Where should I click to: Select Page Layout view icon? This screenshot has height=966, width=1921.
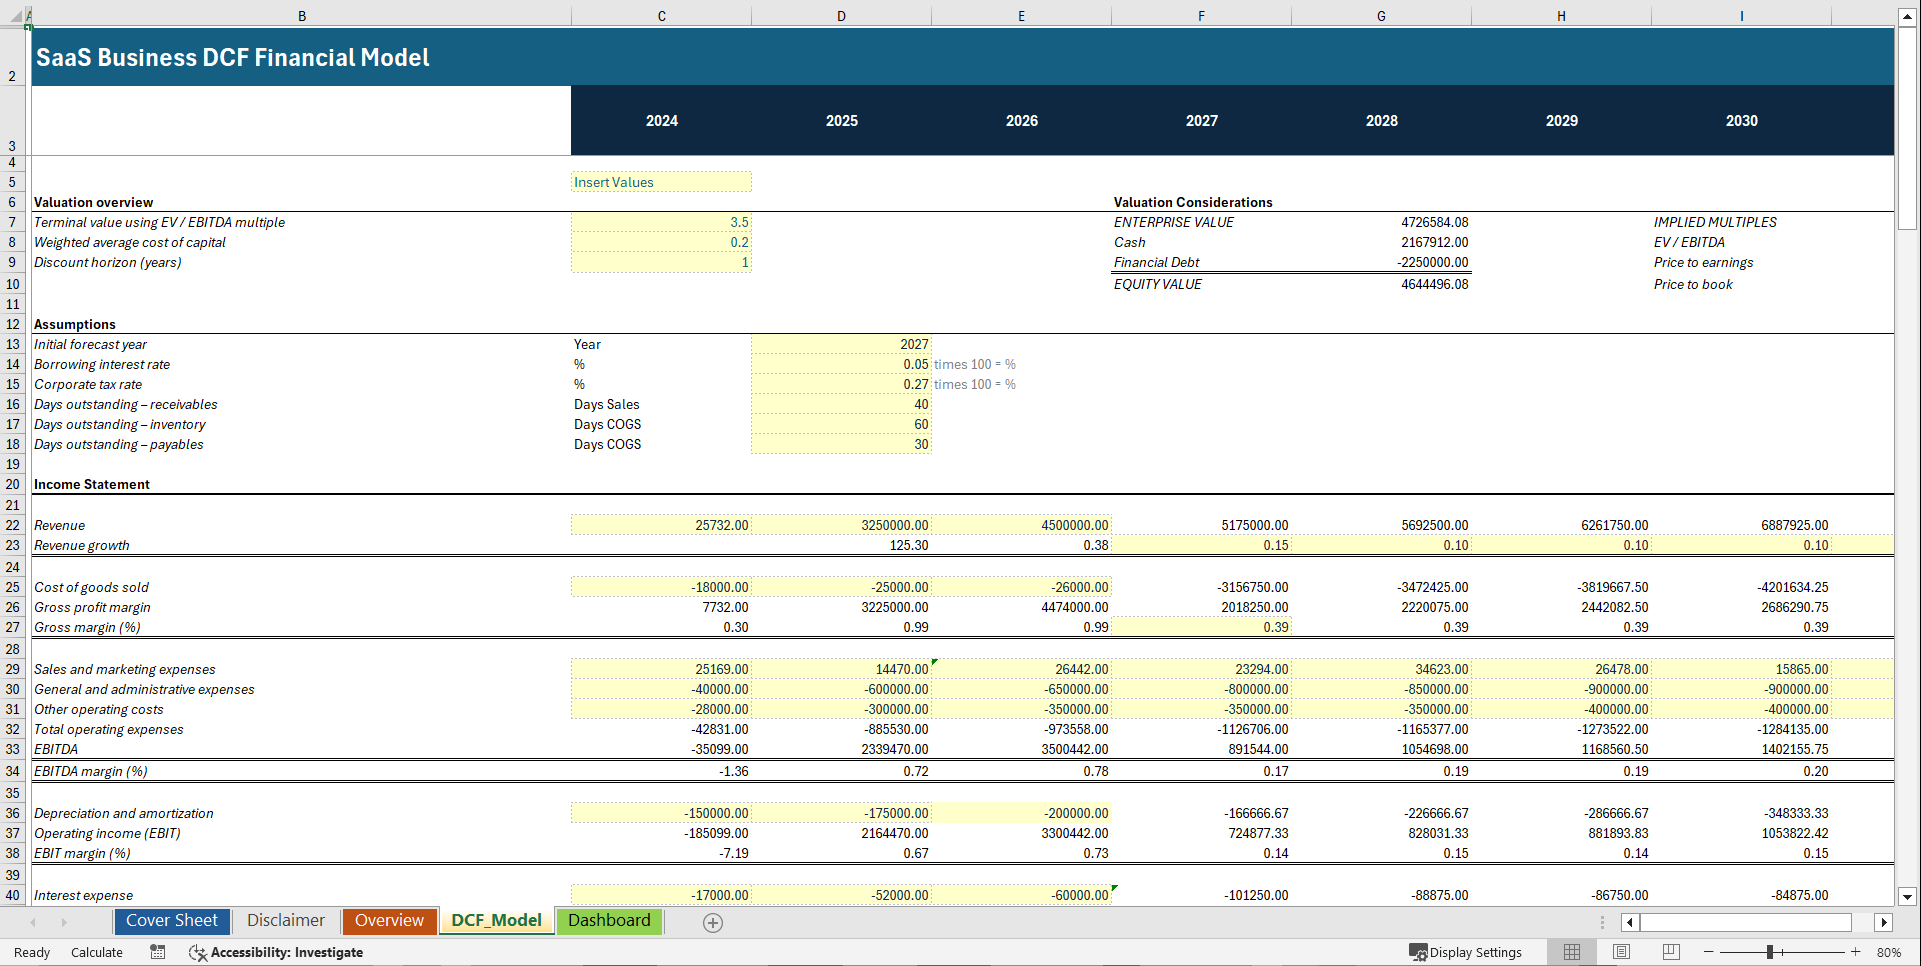point(1621,952)
